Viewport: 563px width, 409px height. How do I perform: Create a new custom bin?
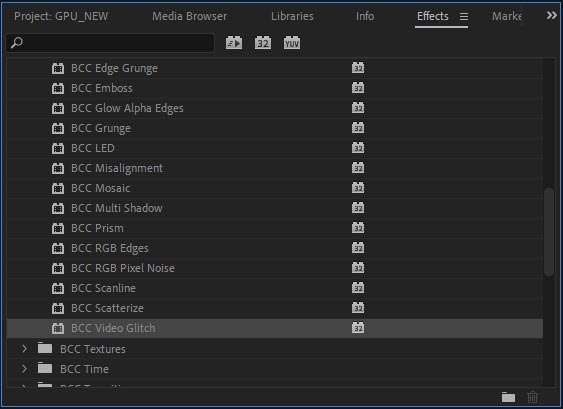(x=508, y=397)
